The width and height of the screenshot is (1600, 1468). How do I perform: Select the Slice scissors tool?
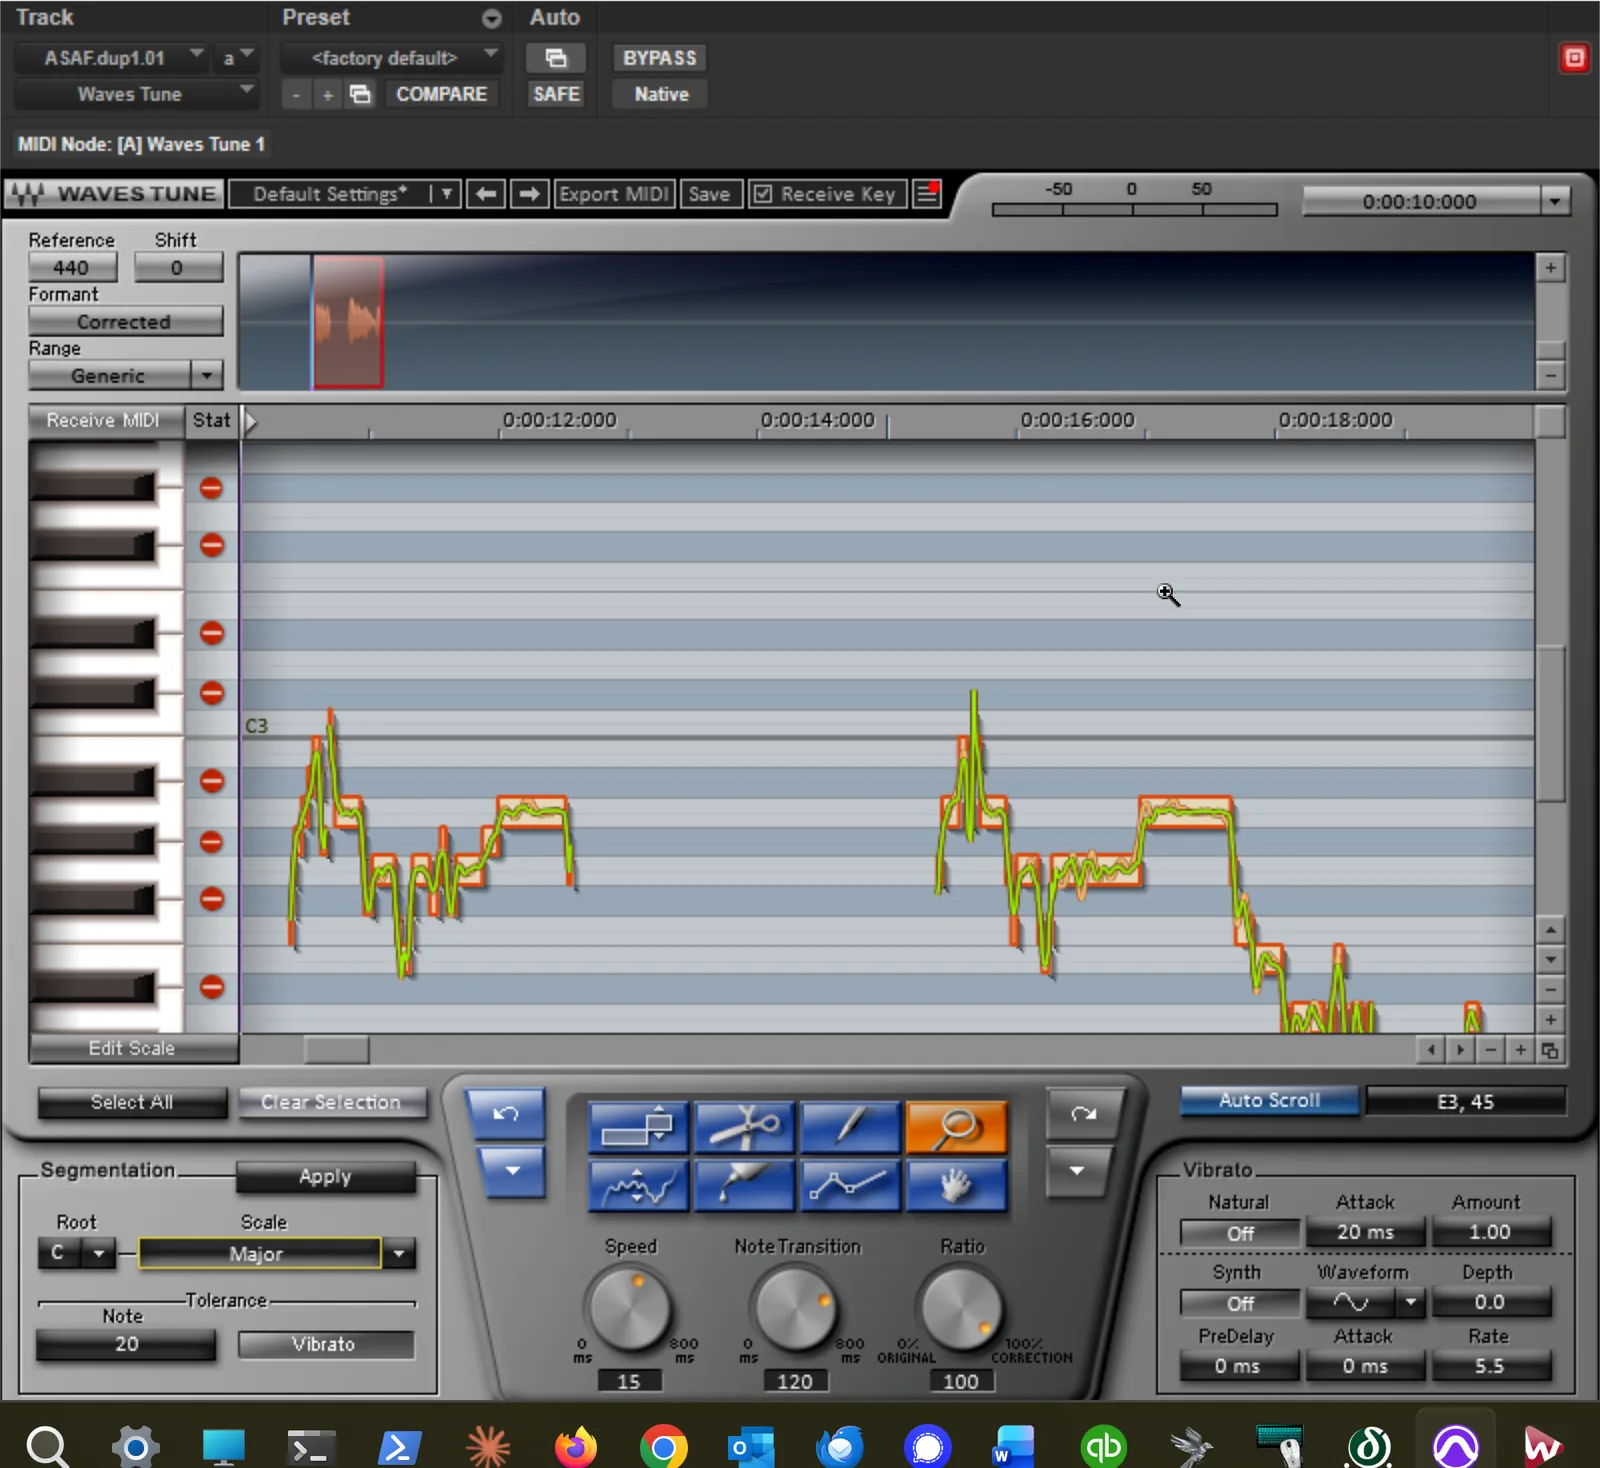(x=744, y=1129)
